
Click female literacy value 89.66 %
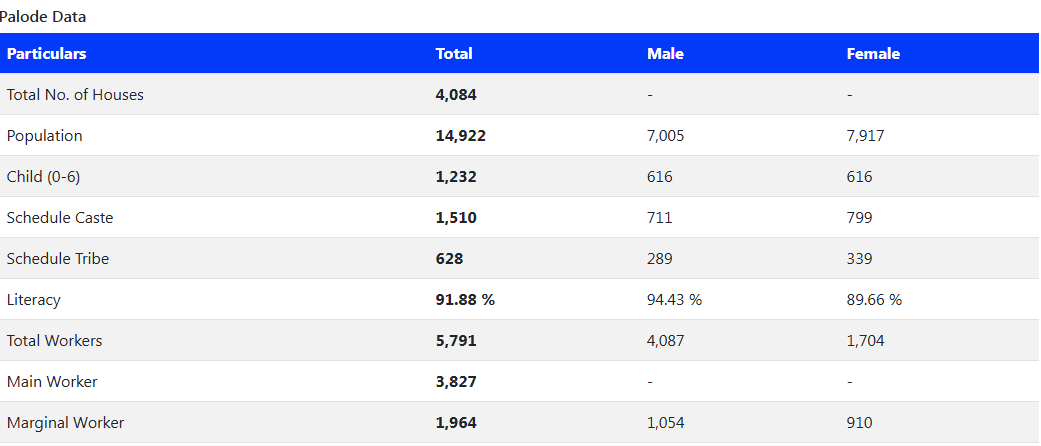coord(874,300)
